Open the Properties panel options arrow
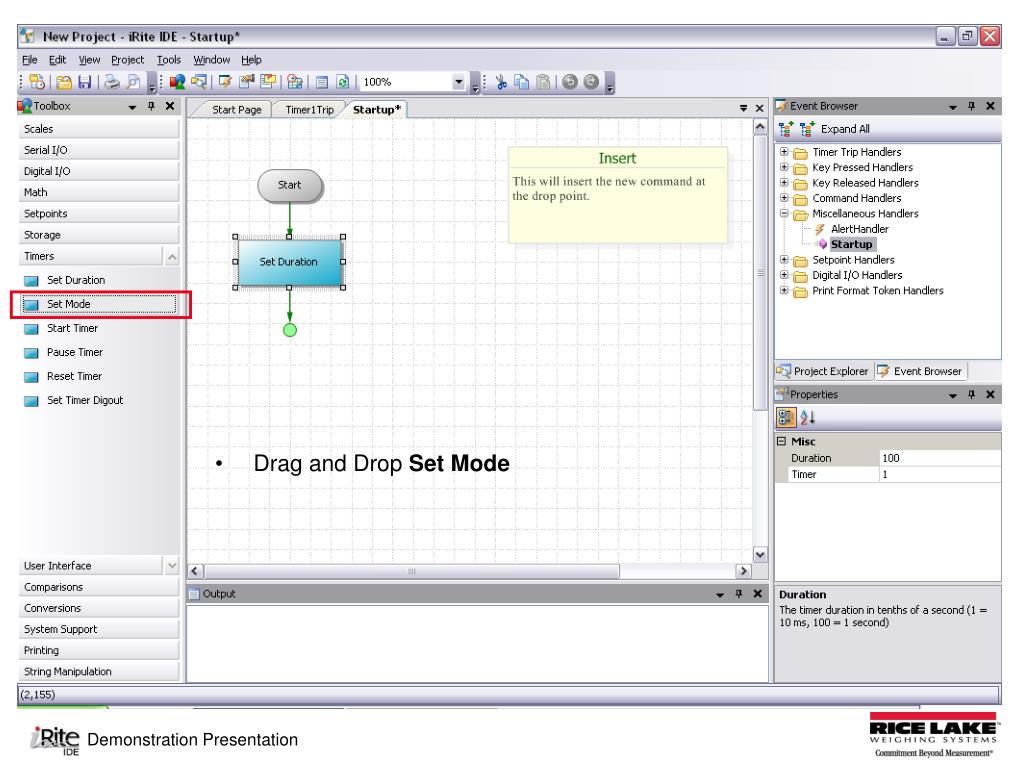 (953, 395)
